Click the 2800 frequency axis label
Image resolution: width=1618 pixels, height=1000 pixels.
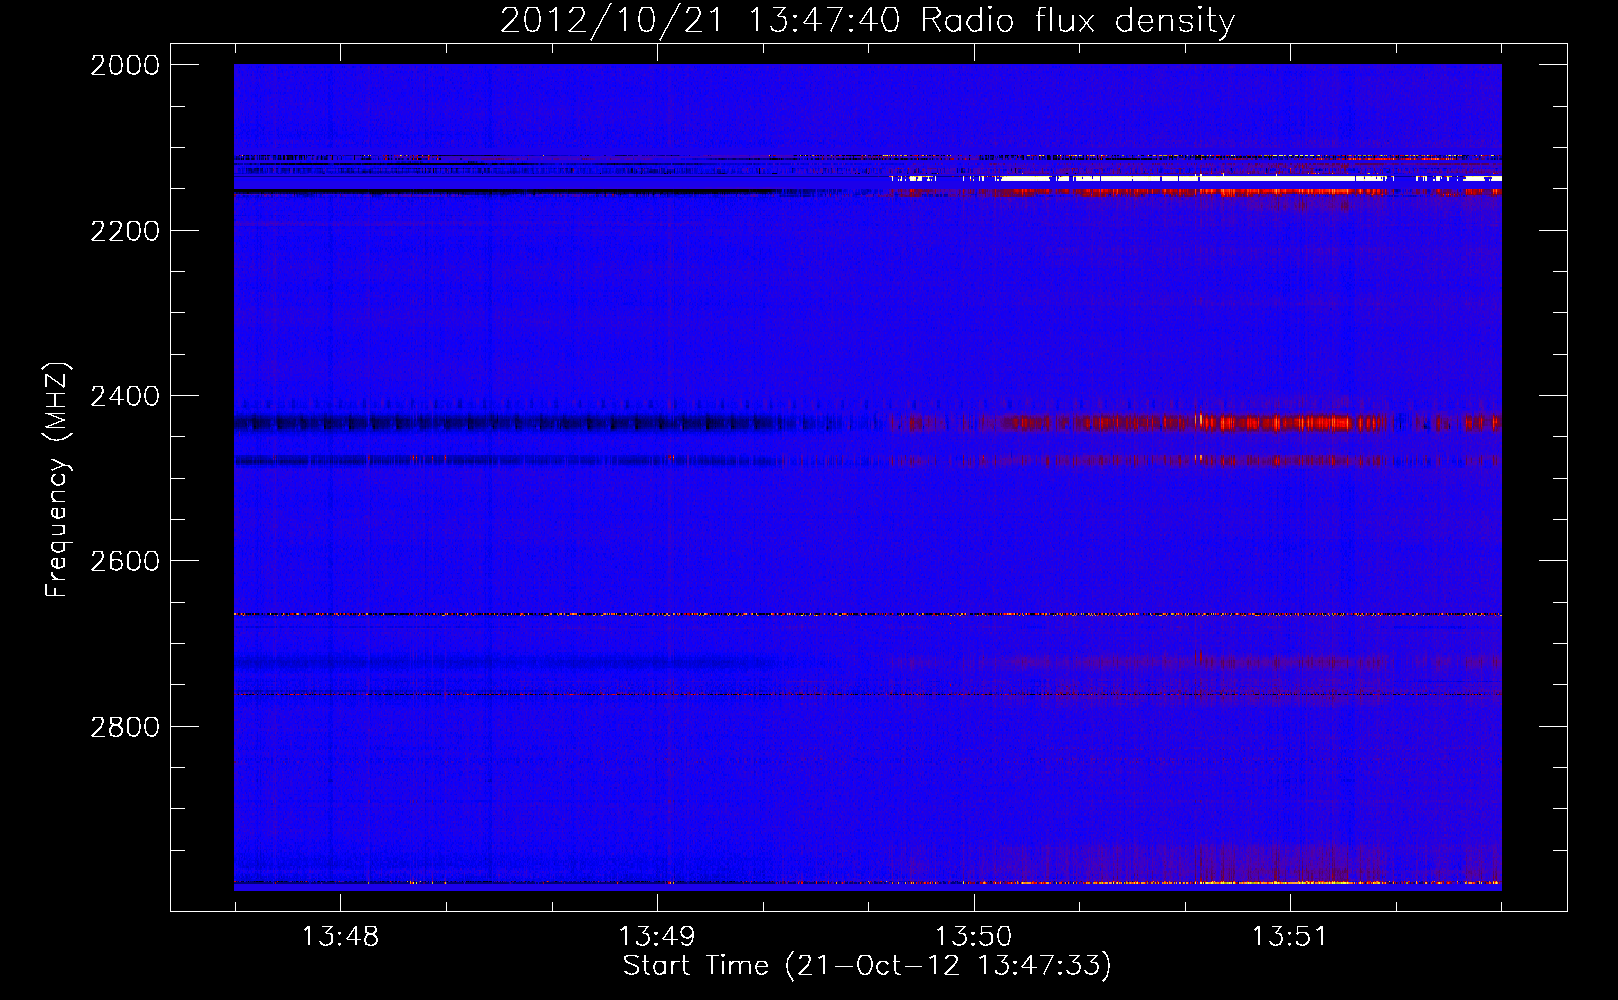pos(125,727)
